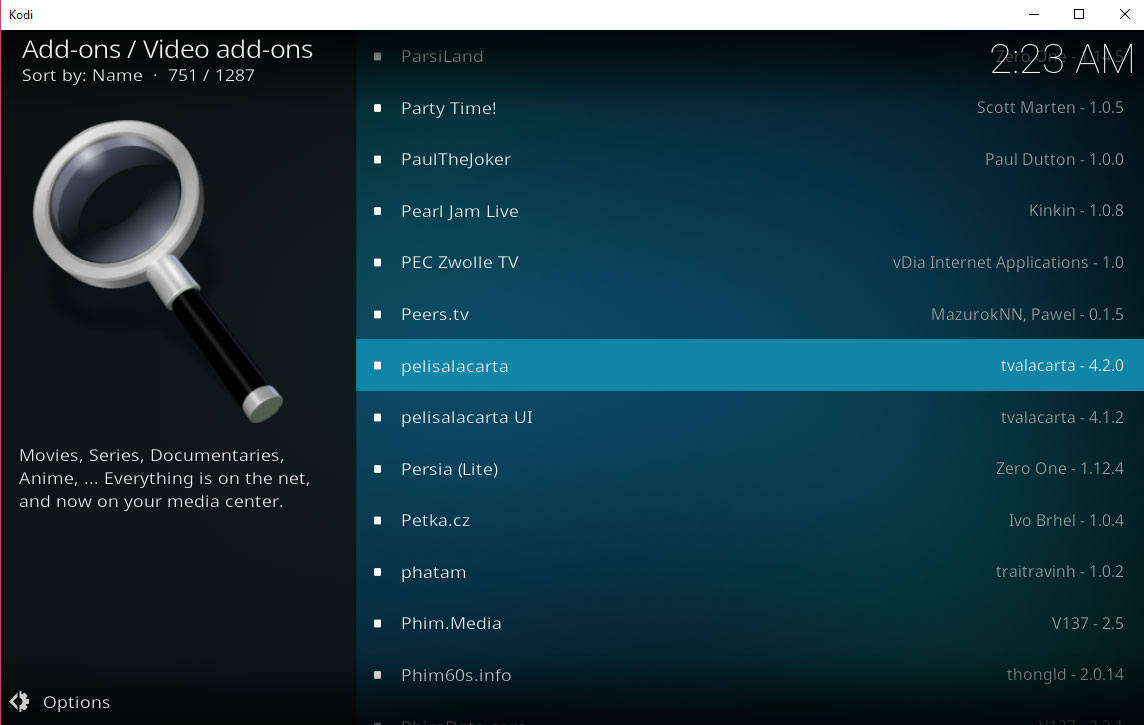The width and height of the screenshot is (1144, 725).
Task: Click the bullet icon beside Phim.Media
Action: [x=377, y=624]
